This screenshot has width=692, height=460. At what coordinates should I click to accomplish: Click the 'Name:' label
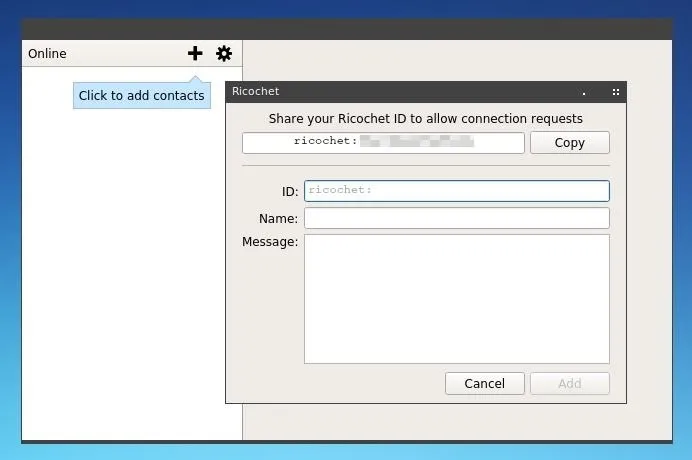(278, 219)
